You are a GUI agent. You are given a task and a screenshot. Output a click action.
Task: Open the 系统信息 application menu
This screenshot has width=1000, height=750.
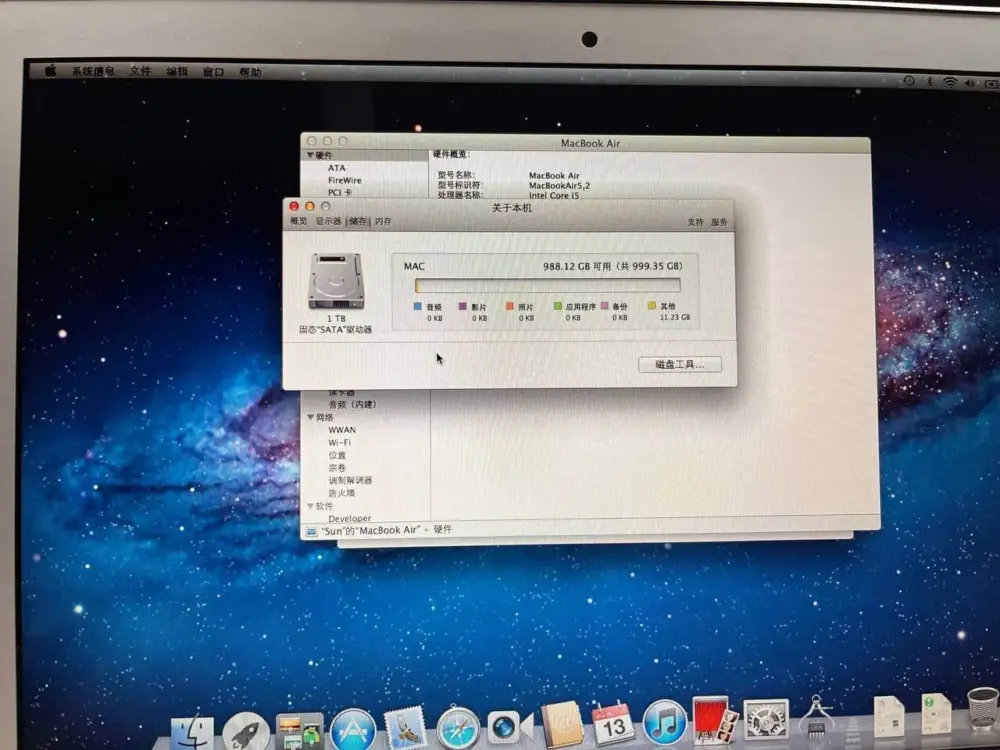(93, 71)
